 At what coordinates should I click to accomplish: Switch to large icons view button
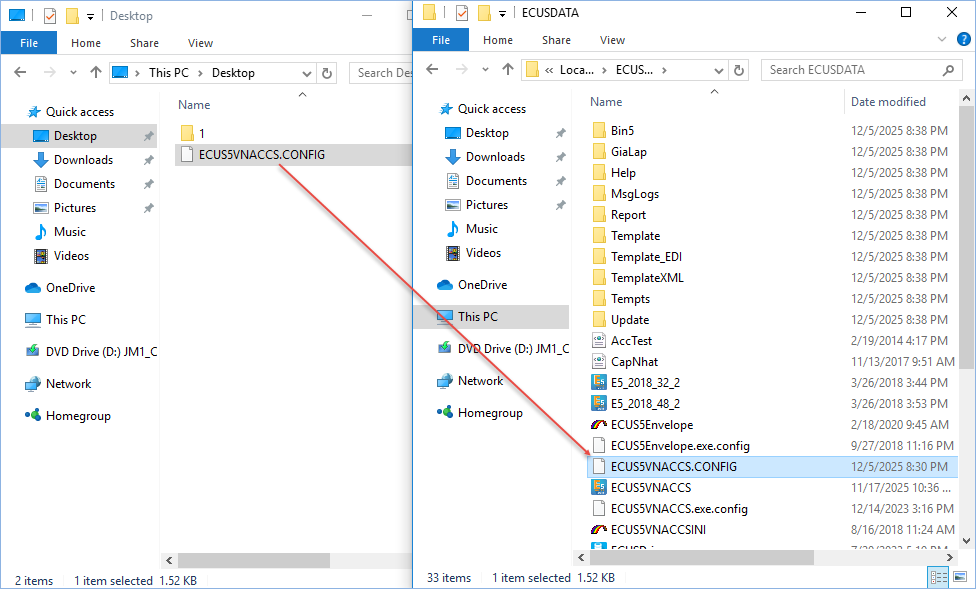pos(960,577)
